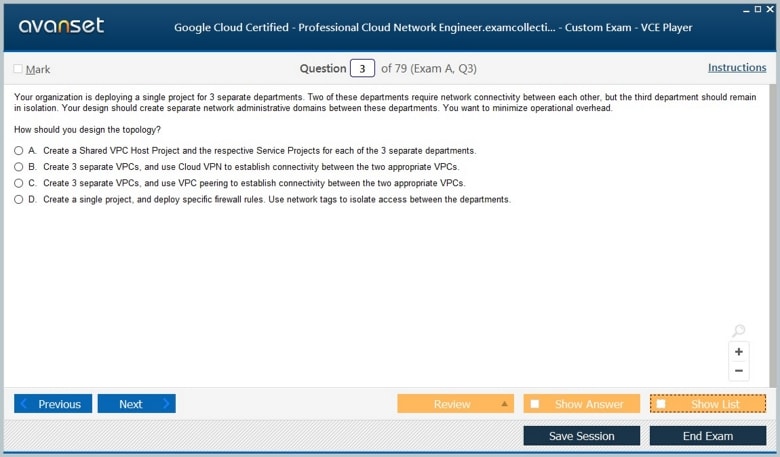Pick answer D network tags option
Image resolution: width=780 pixels, height=457 pixels.
click(x=18, y=199)
